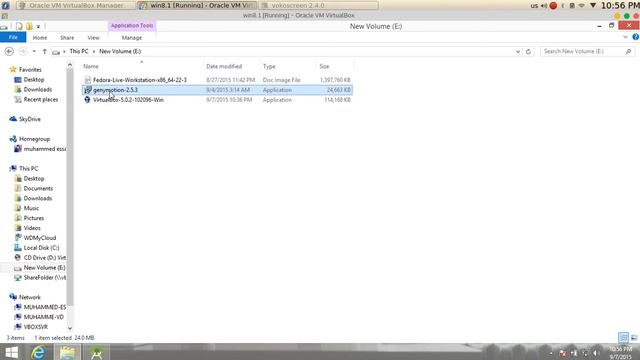This screenshot has height=360, width=640.
Task: Open Music folder under This PC
Action: [x=31, y=208]
